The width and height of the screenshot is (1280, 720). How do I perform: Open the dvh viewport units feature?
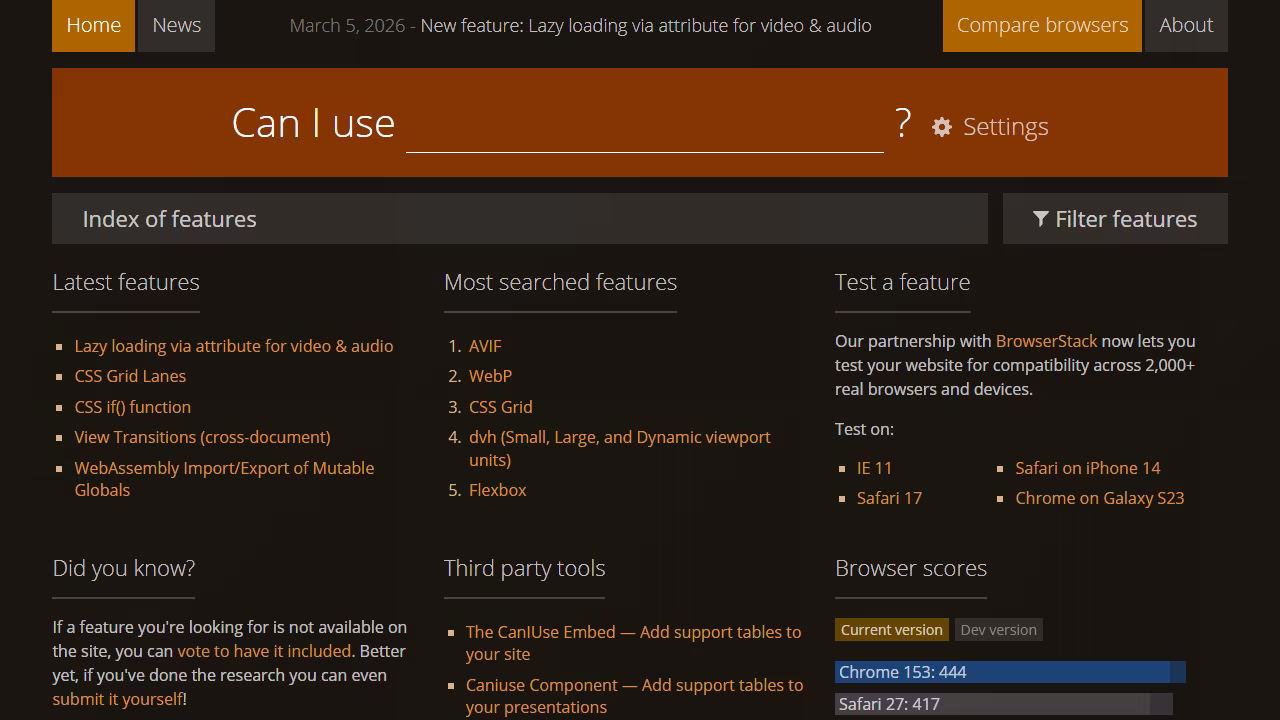(620, 448)
